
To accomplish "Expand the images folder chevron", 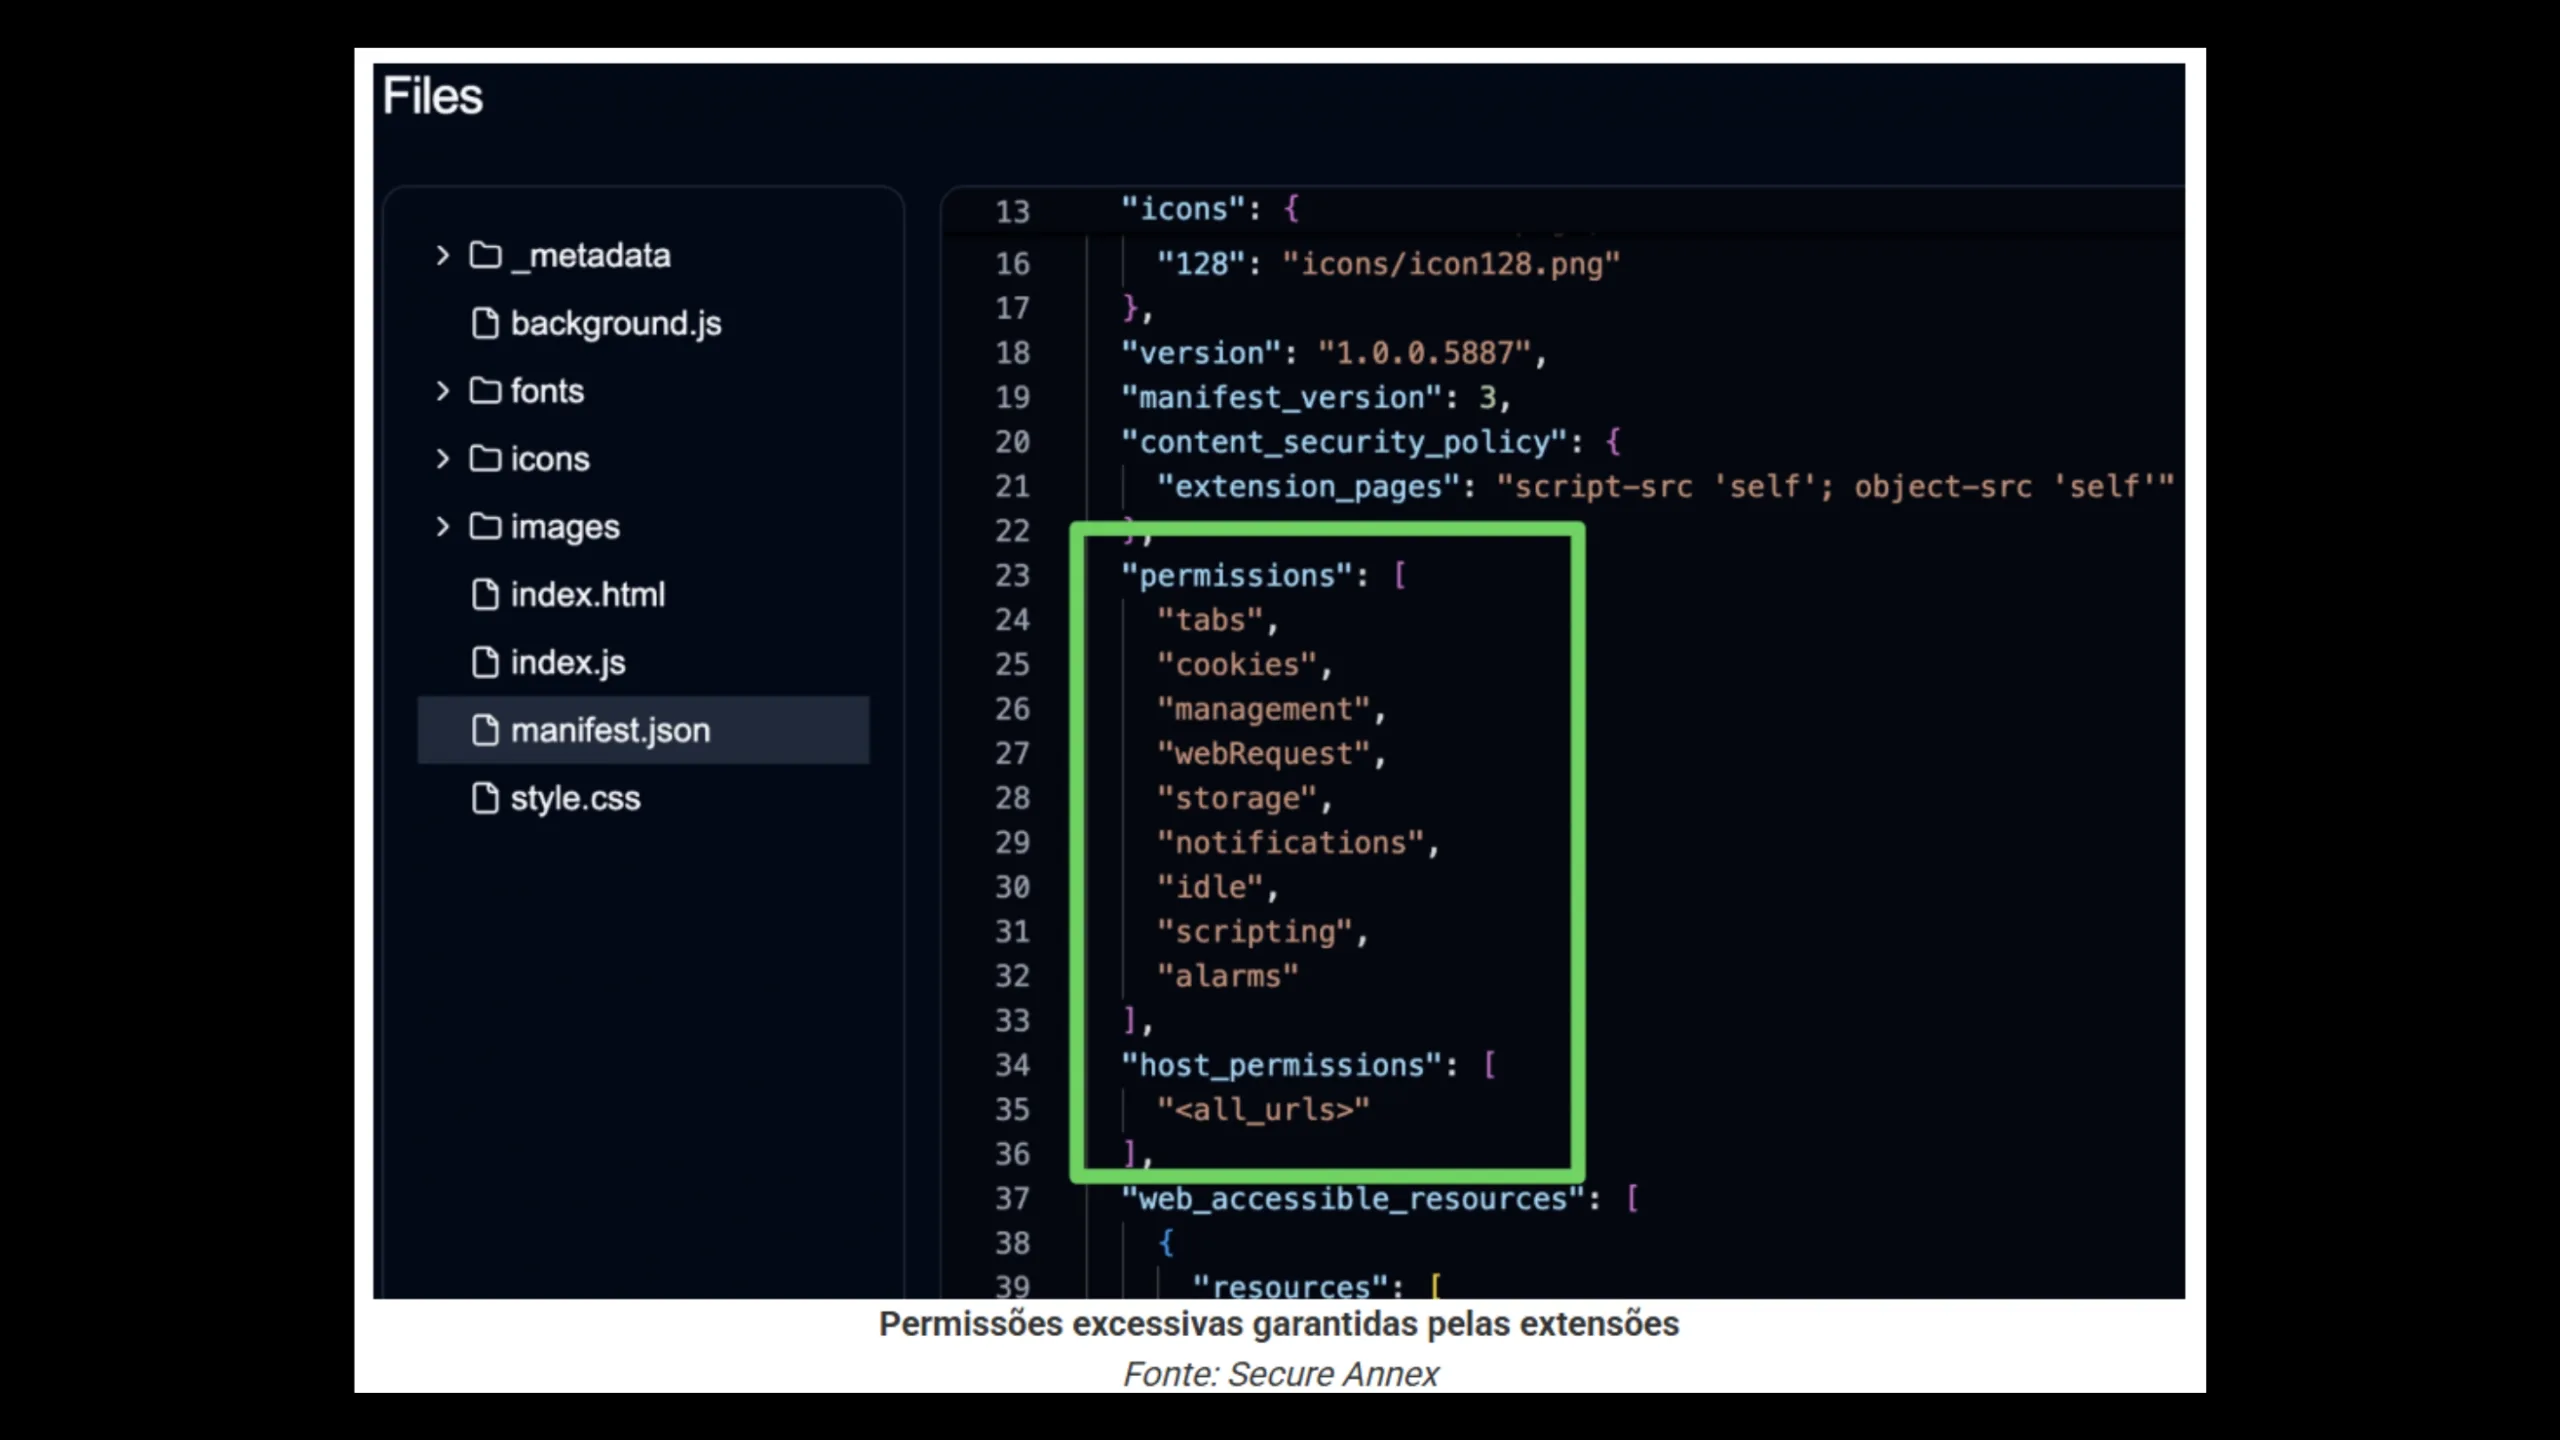I will 443,527.
